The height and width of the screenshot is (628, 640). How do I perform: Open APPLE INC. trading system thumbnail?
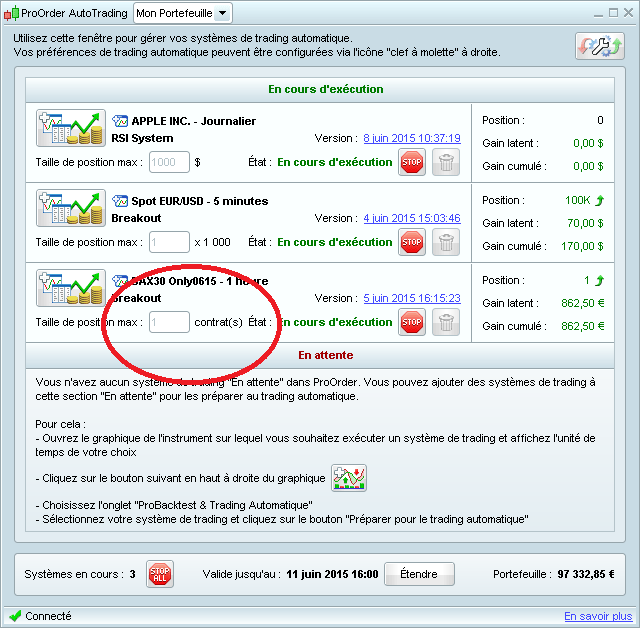click(71, 128)
